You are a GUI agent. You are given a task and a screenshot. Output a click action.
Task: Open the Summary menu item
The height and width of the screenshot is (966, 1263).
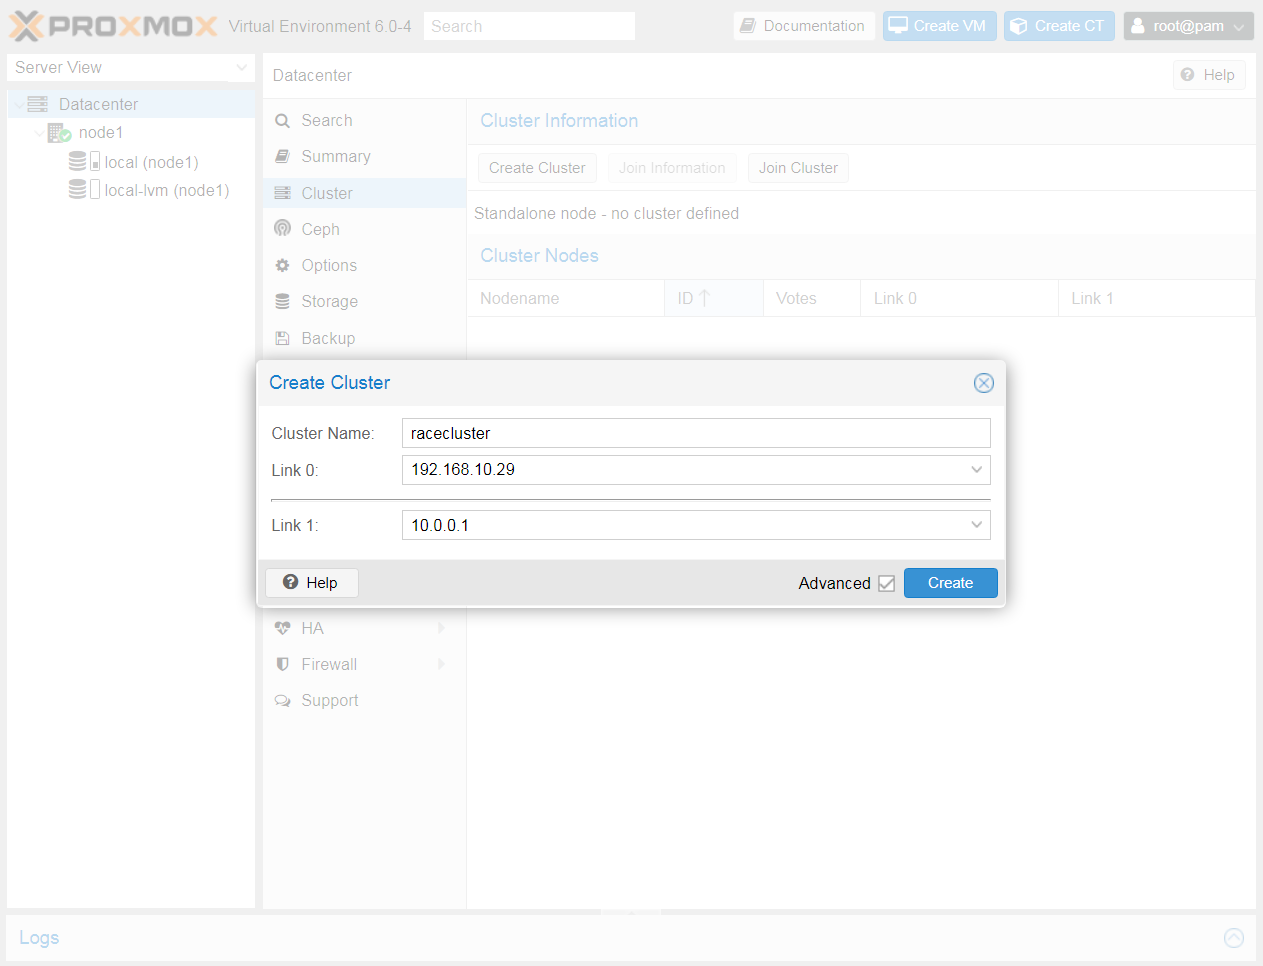tap(364, 157)
